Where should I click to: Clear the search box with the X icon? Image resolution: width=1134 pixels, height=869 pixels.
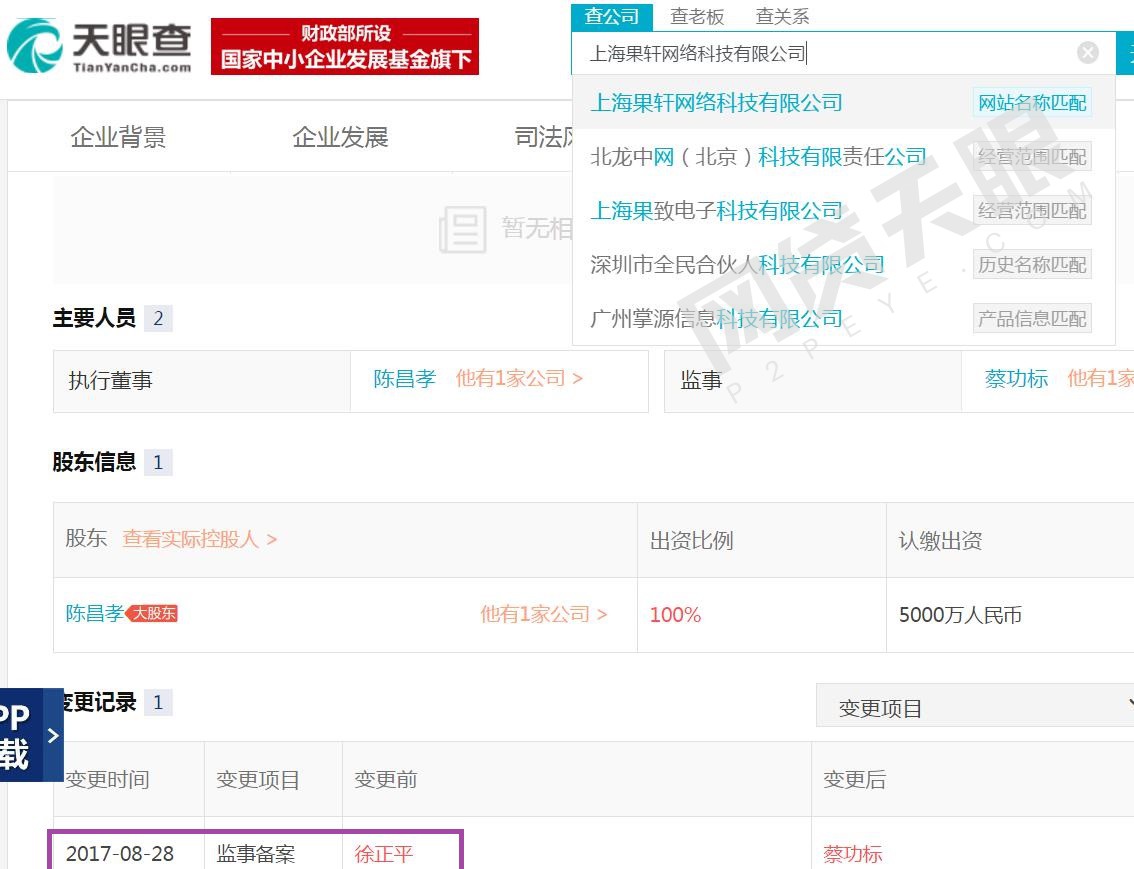point(1087,52)
